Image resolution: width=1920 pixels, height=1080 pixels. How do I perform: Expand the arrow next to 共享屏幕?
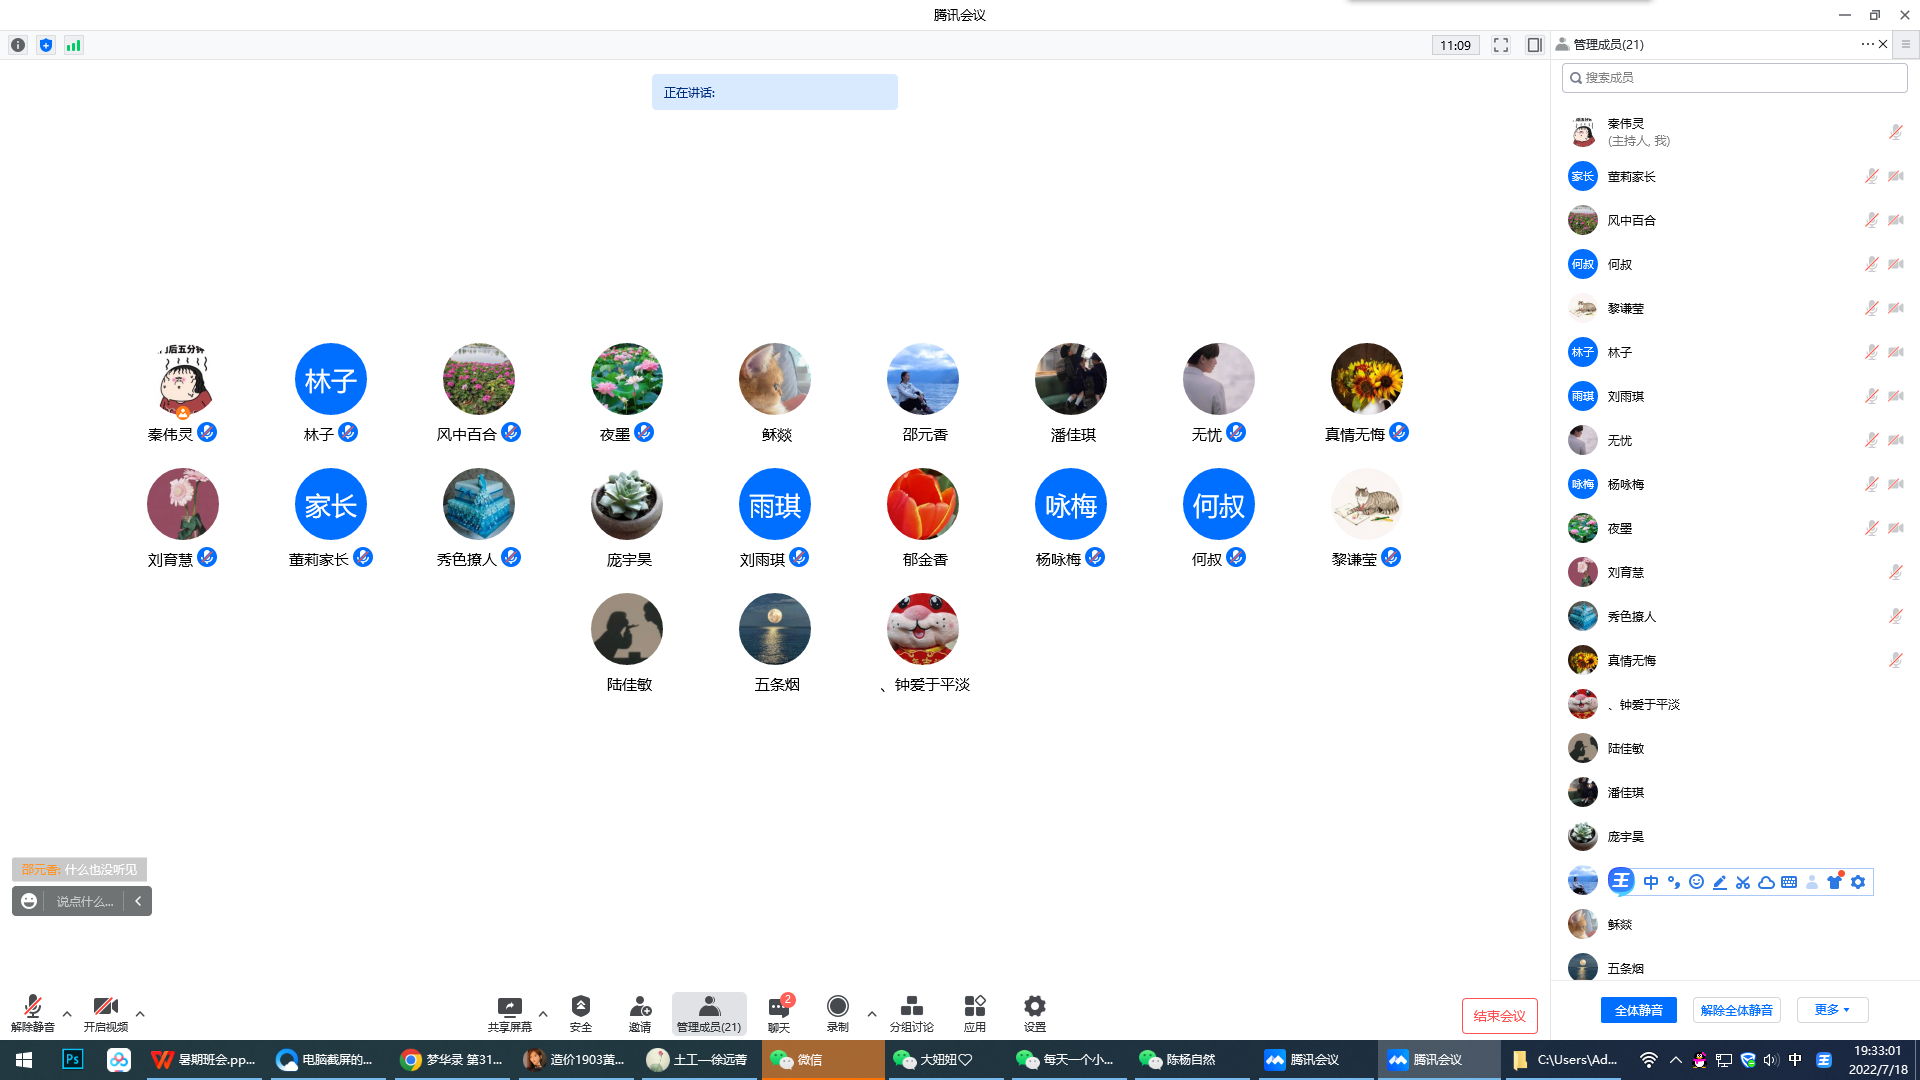543,1014
